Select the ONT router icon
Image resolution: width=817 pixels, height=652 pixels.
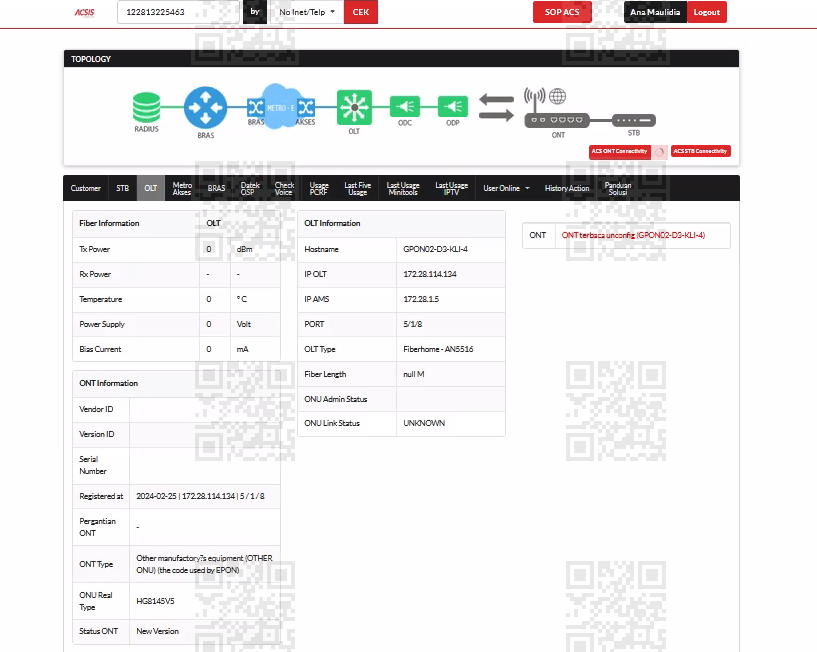click(557, 120)
